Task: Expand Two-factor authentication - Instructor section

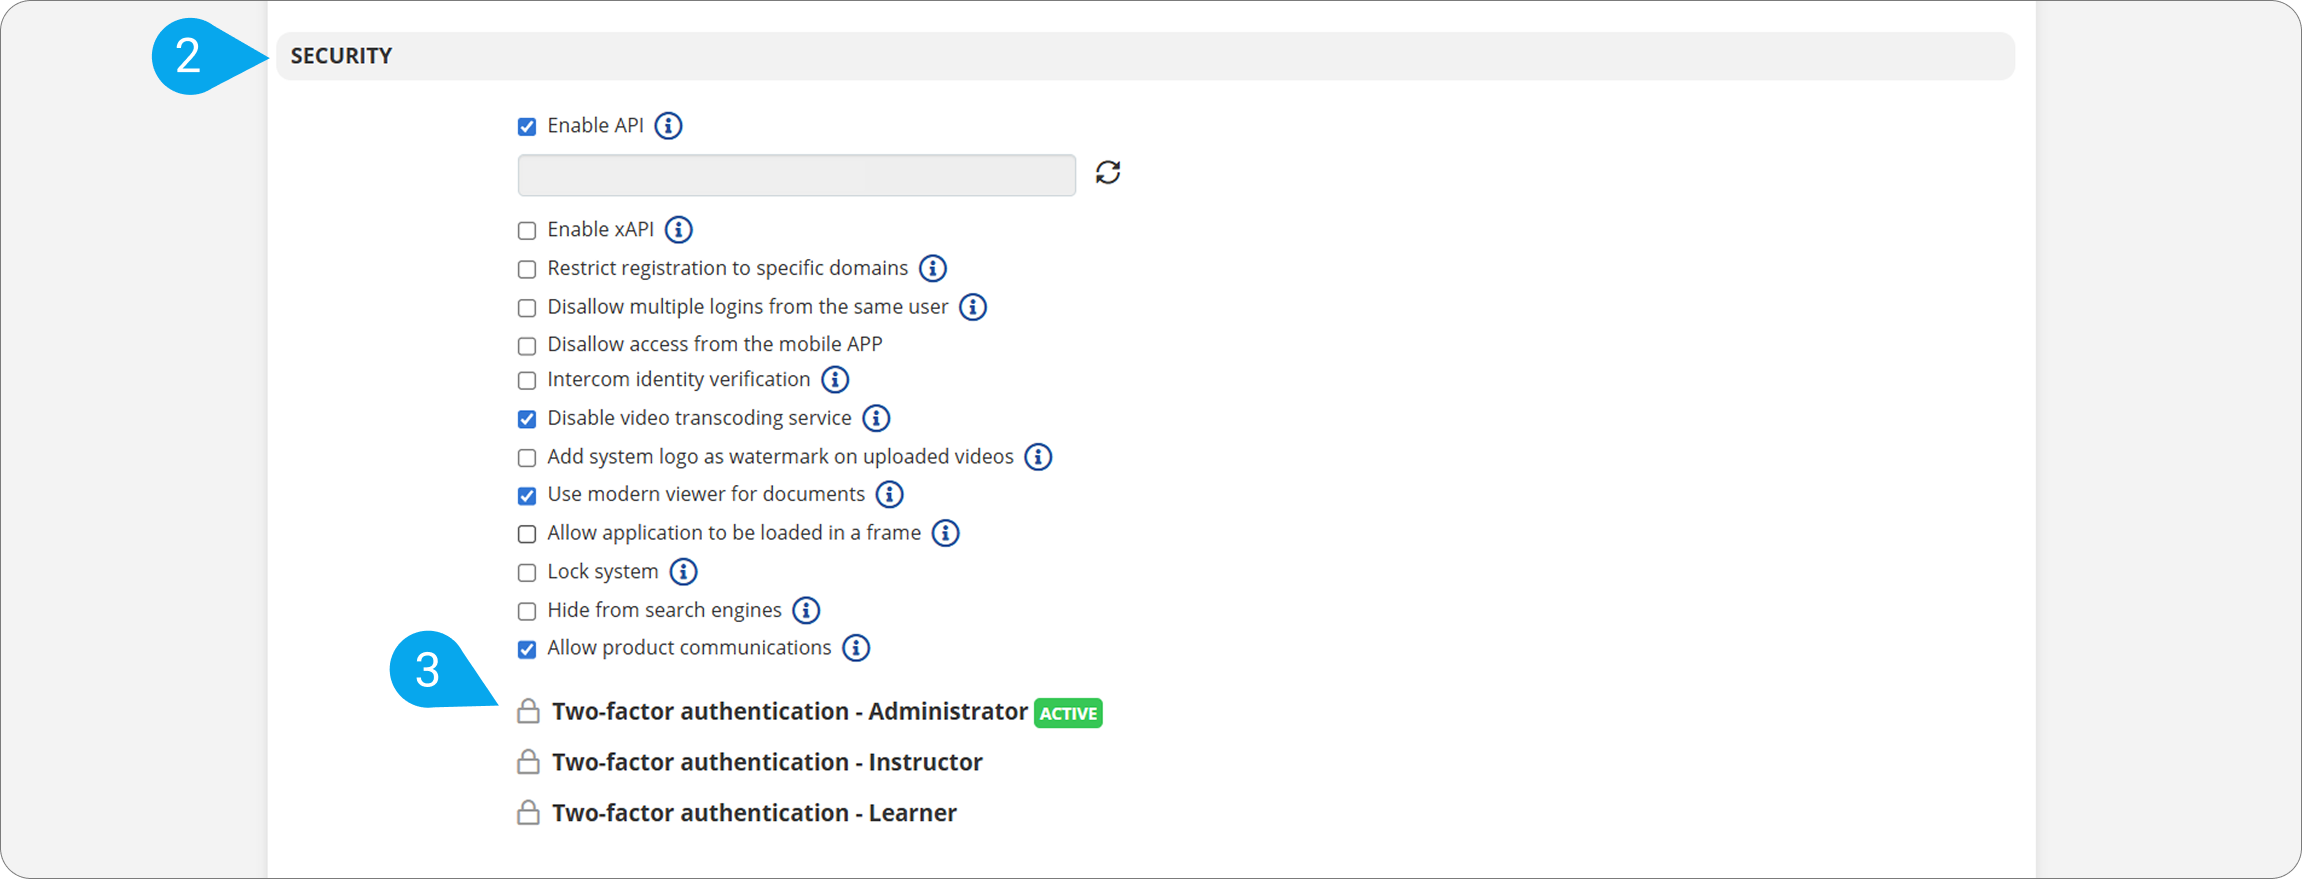Action: pos(766,763)
